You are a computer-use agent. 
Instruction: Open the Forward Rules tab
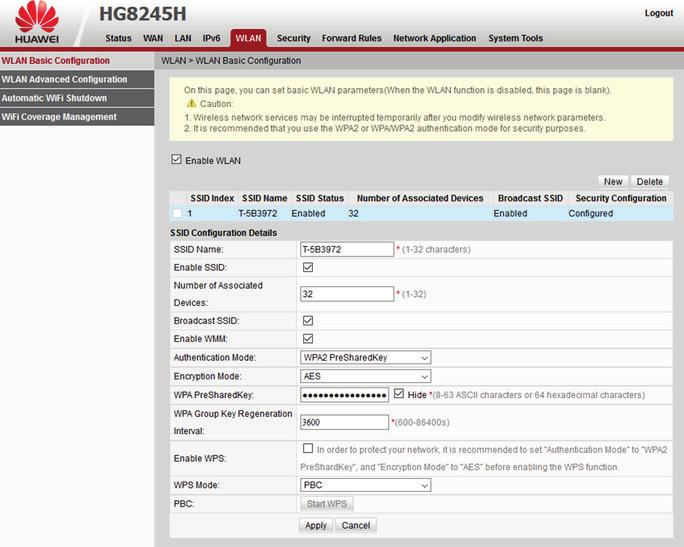pyautogui.click(x=352, y=38)
